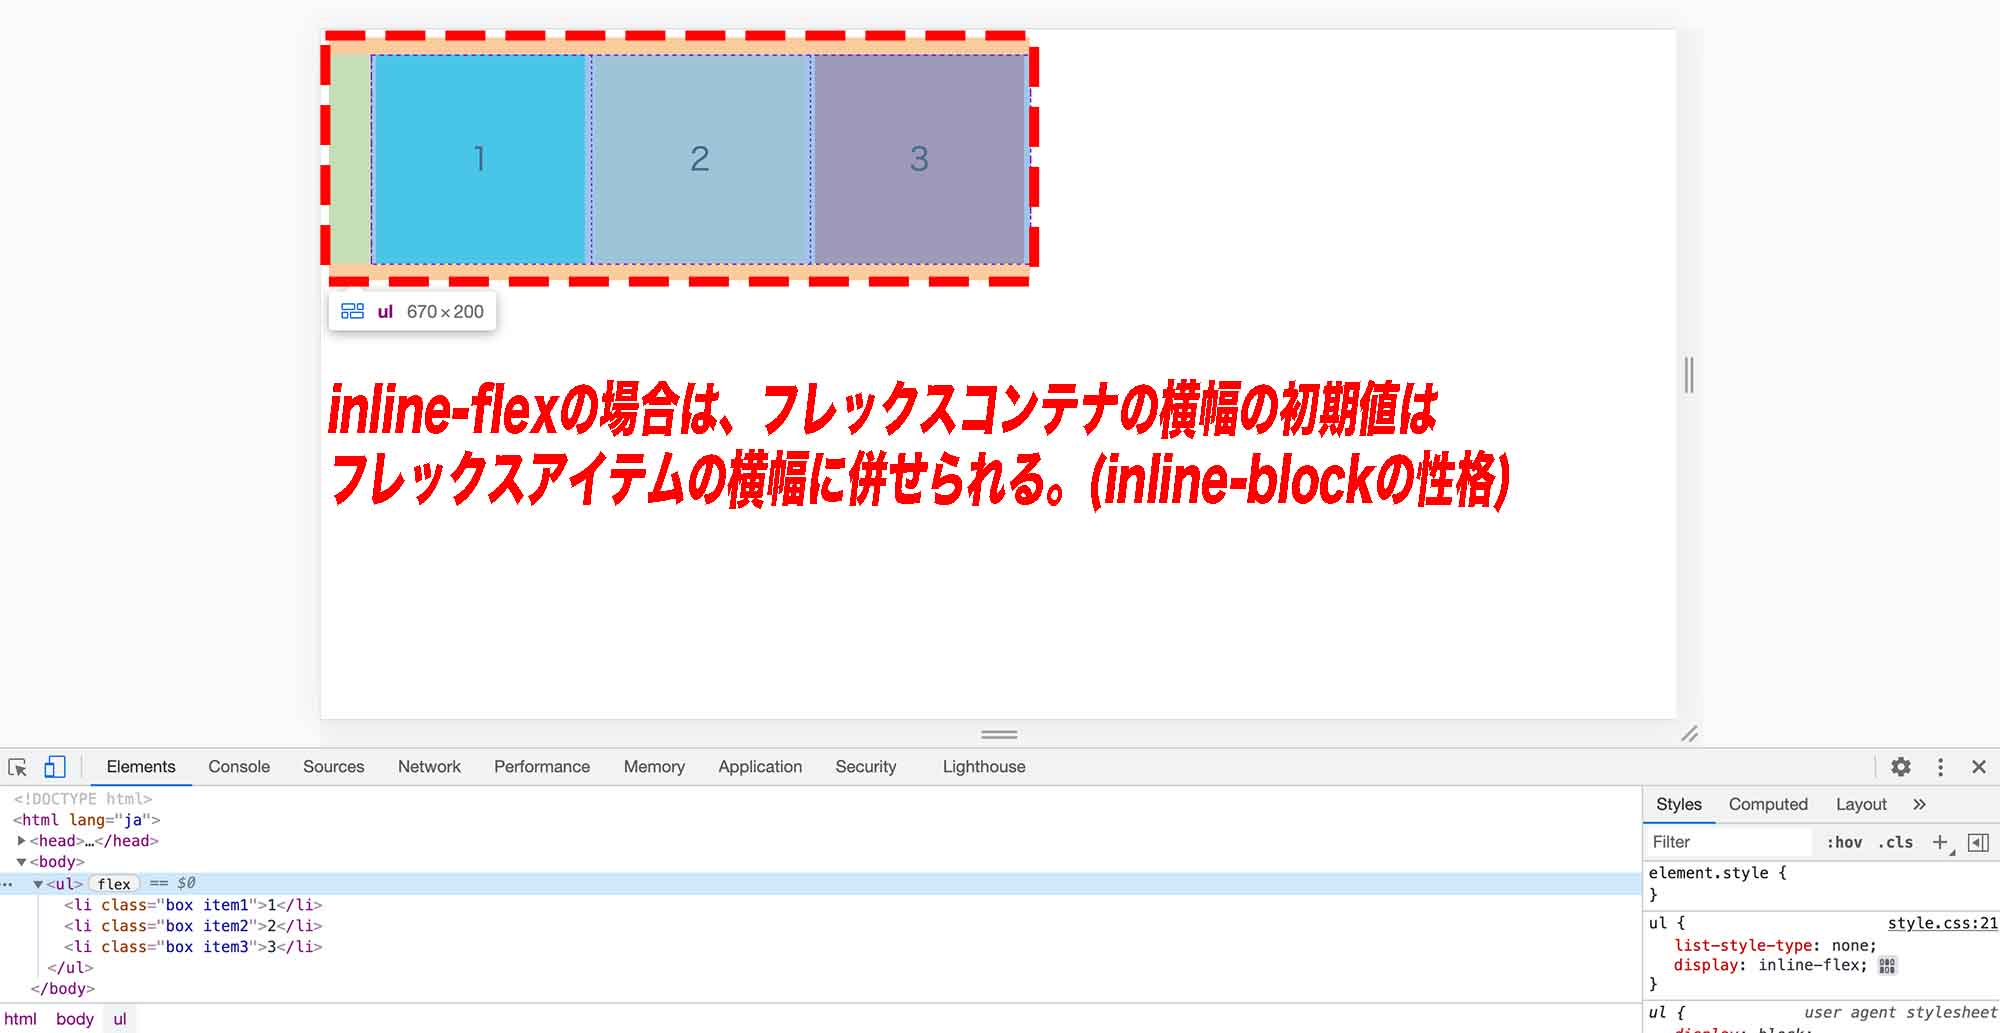Open the styles overflow chevron menu

coord(1920,804)
